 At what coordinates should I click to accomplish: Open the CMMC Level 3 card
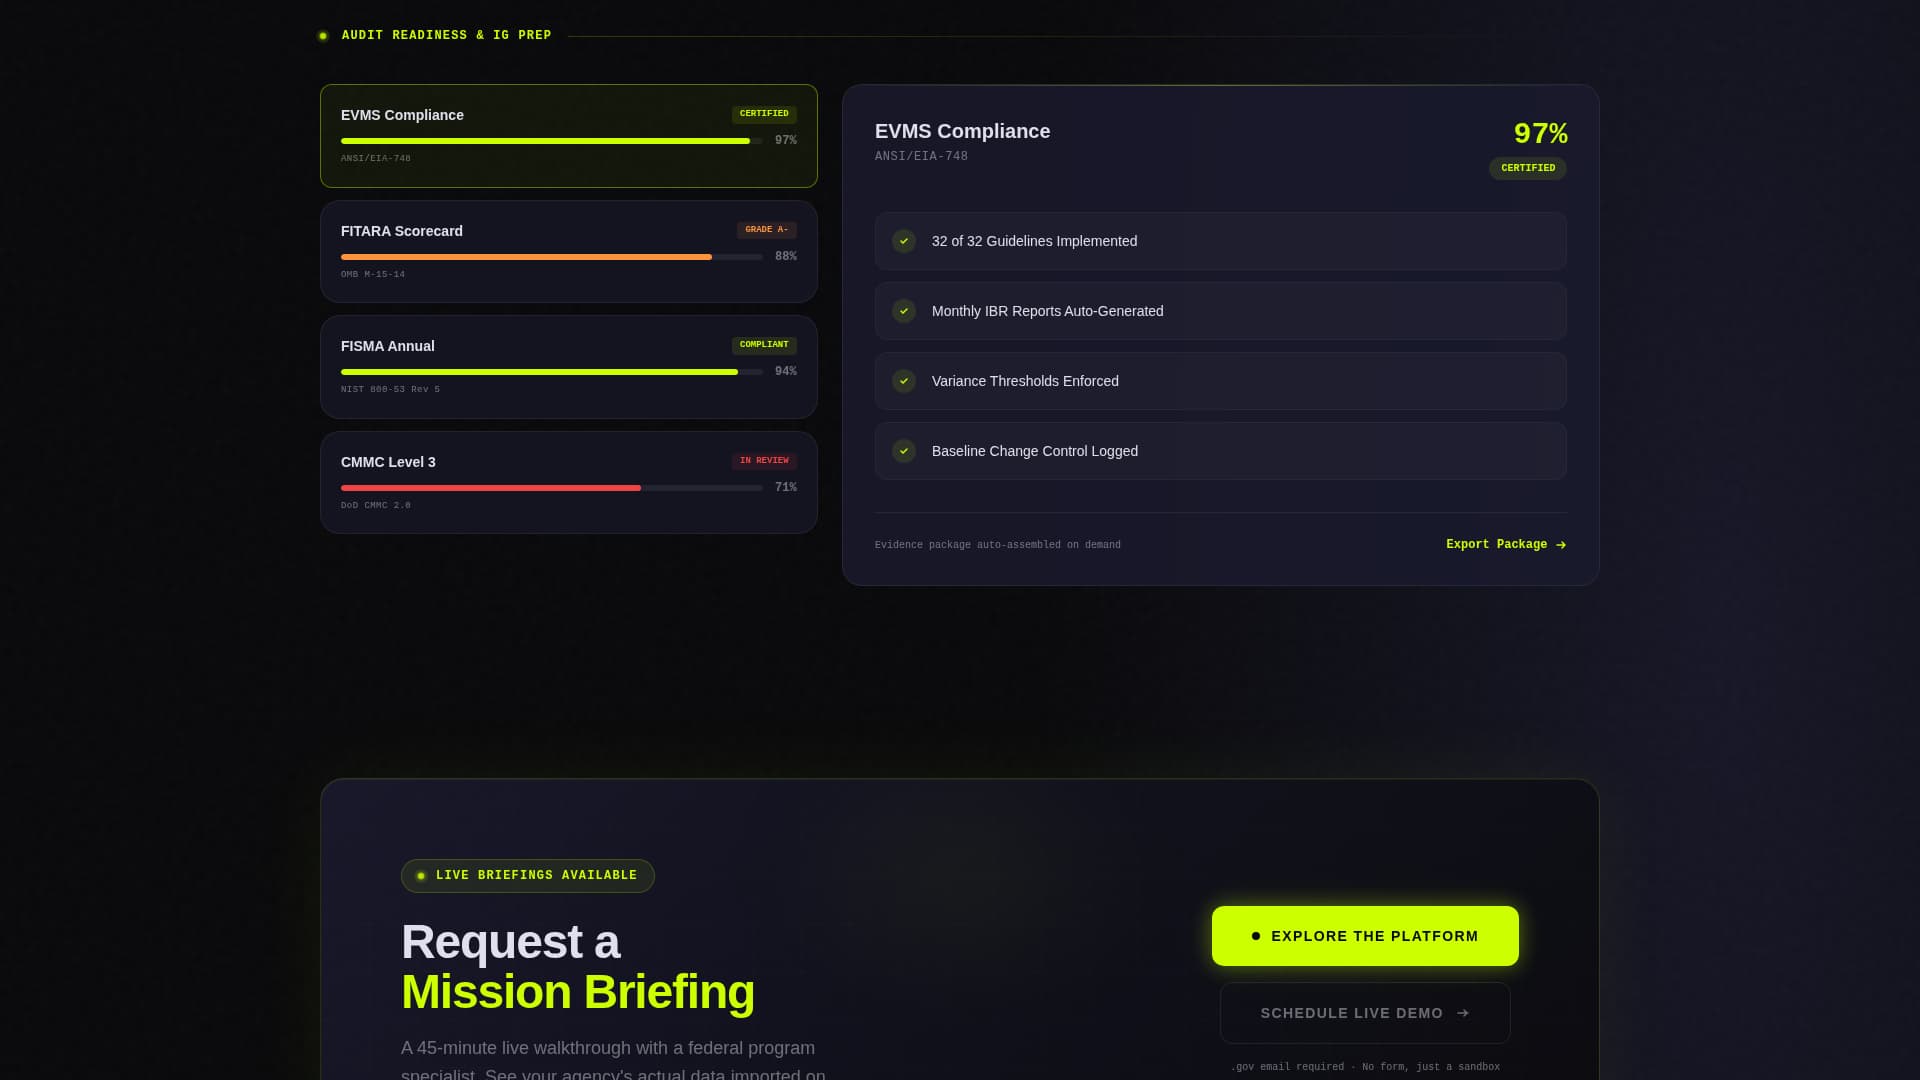tap(568, 482)
